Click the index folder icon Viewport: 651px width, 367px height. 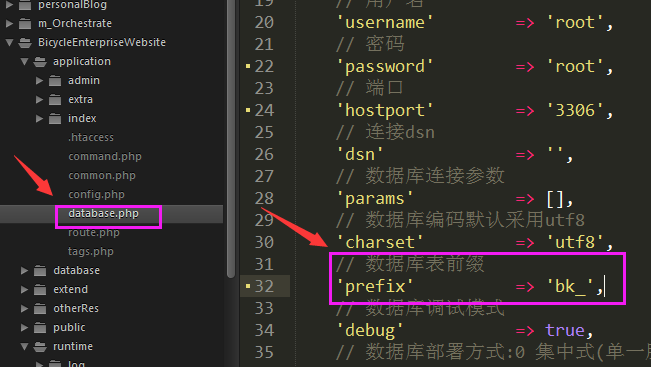(x=55, y=119)
